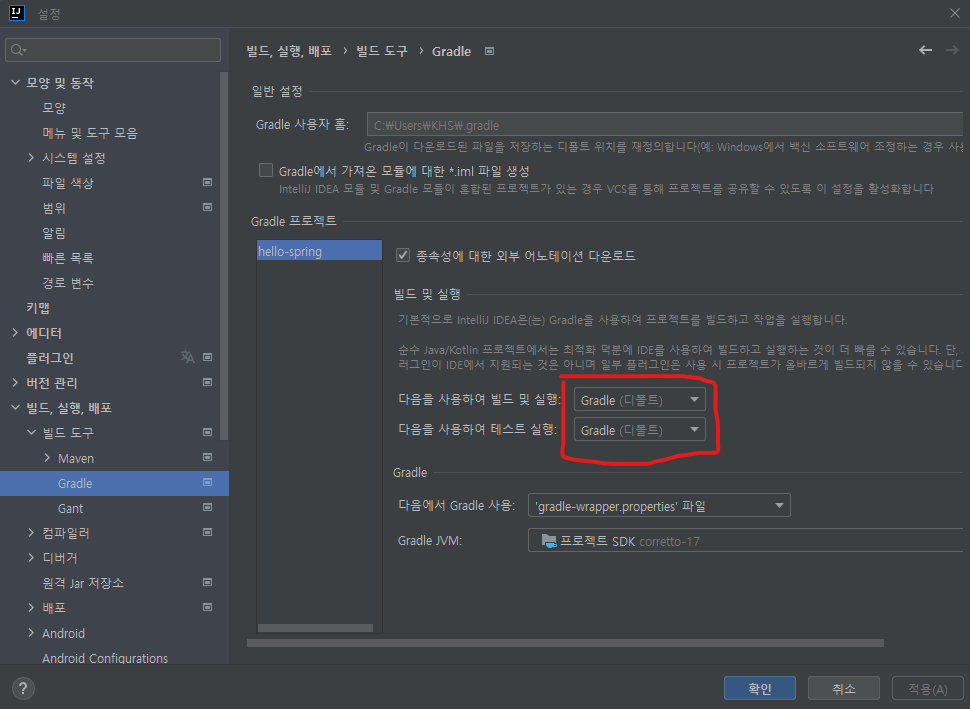
Task: Click the 적용(A) apply button
Action: [x=927, y=688]
